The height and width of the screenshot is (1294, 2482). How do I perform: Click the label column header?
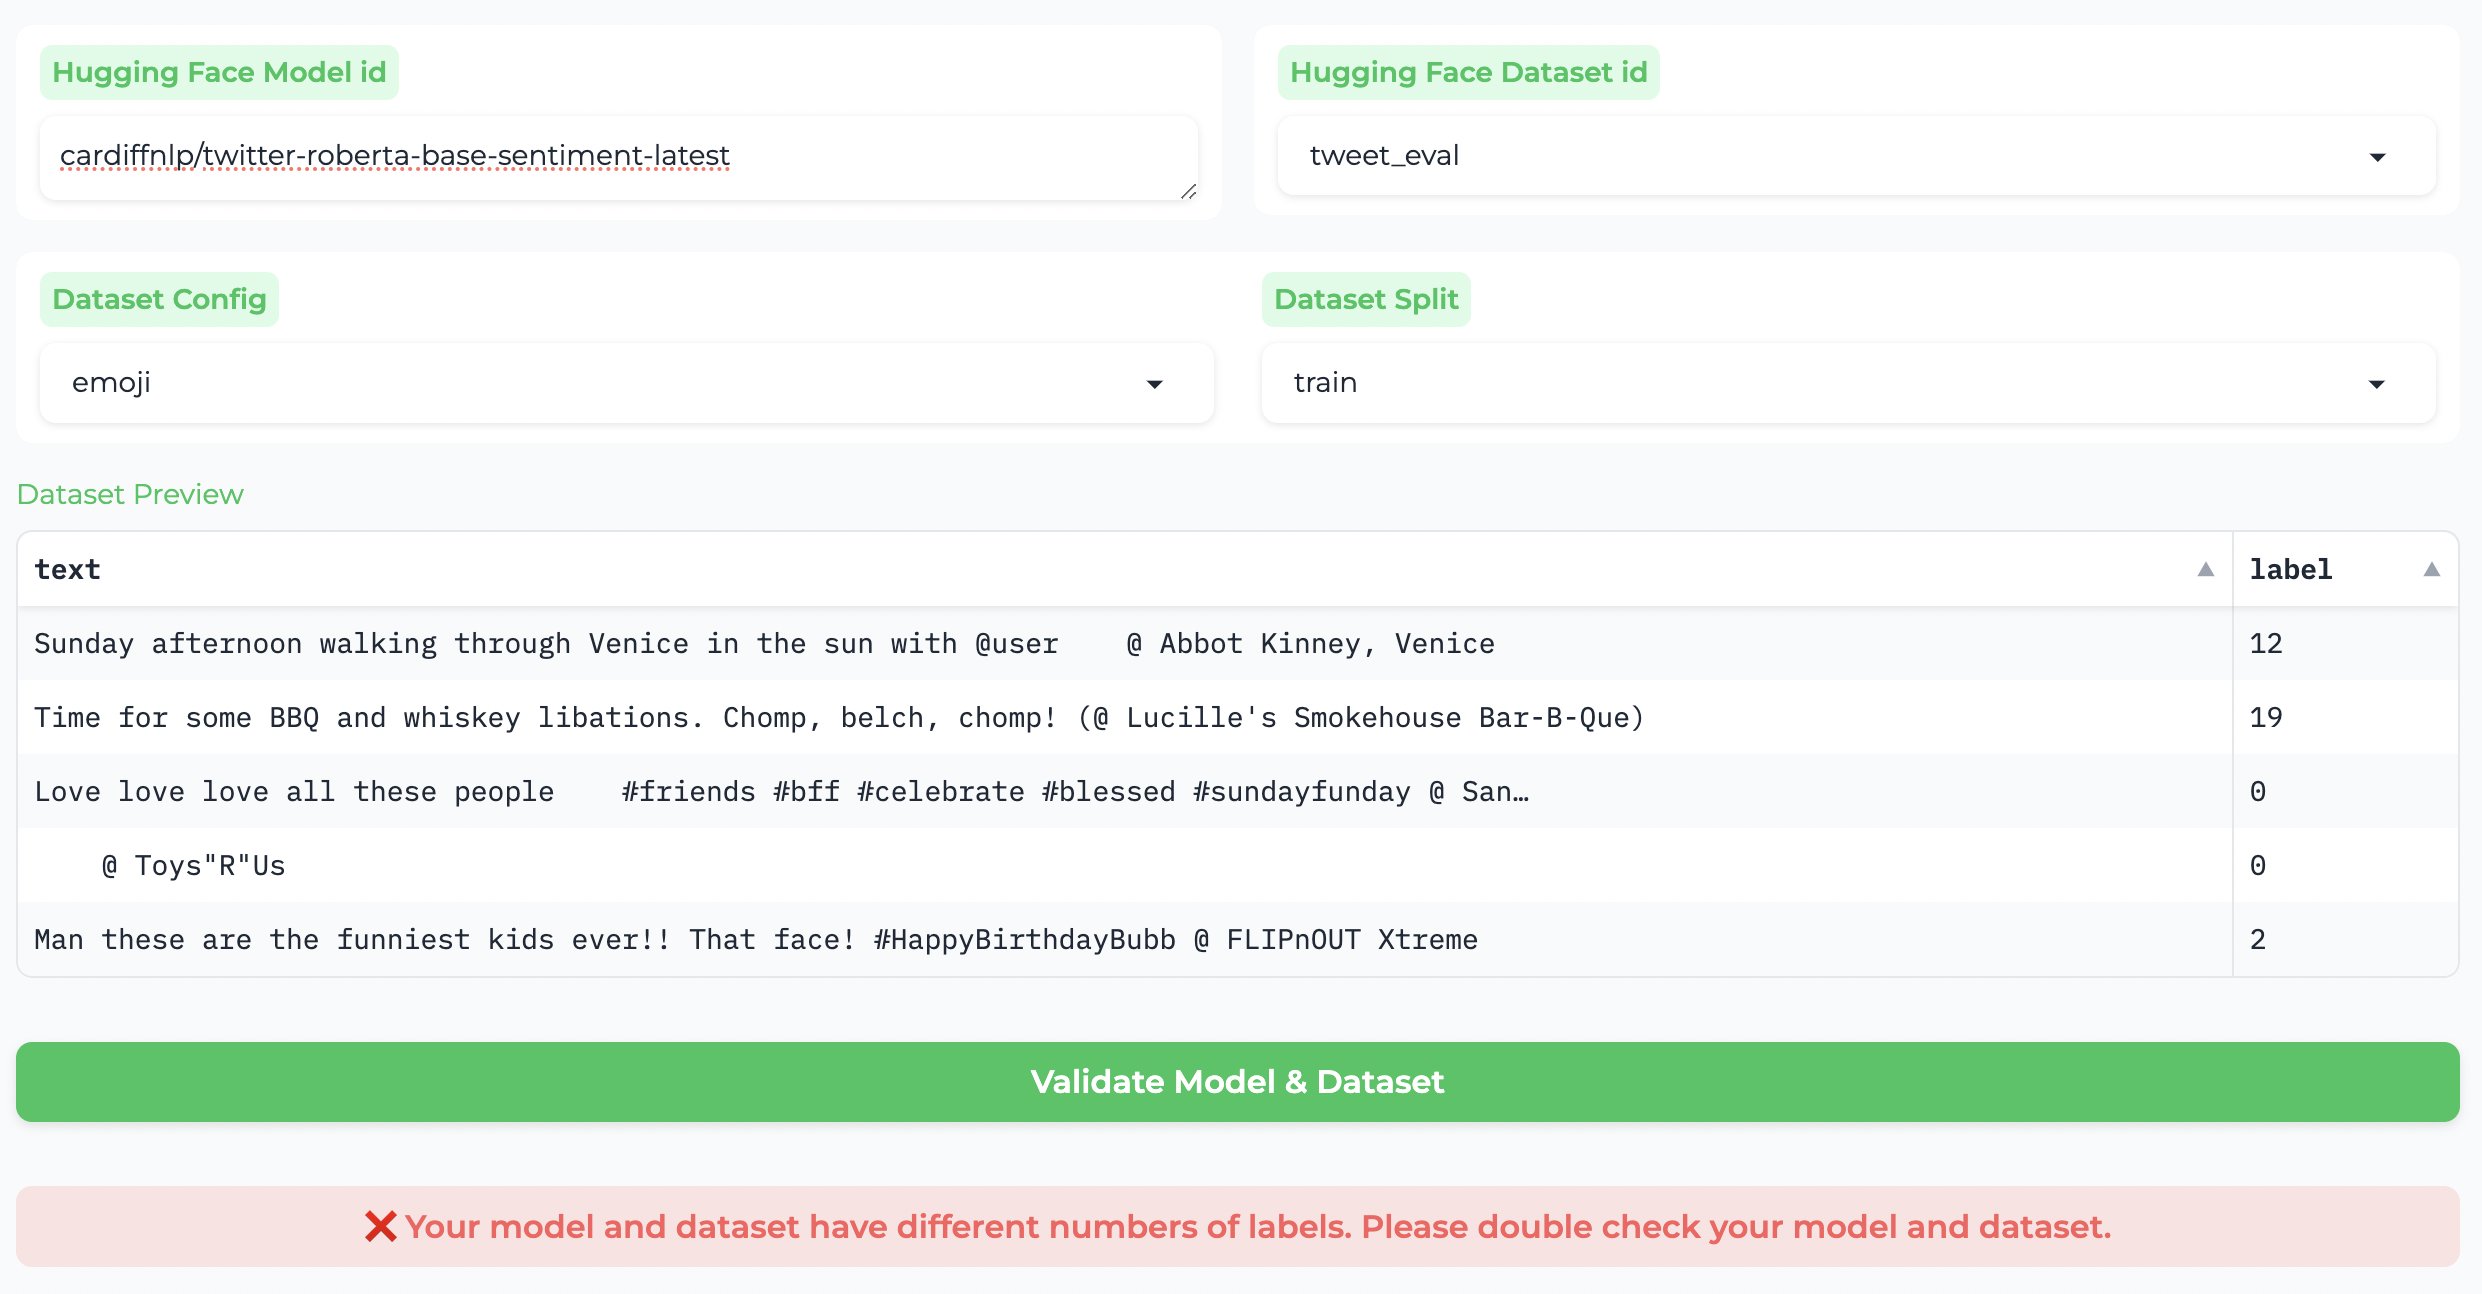tap(2345, 569)
